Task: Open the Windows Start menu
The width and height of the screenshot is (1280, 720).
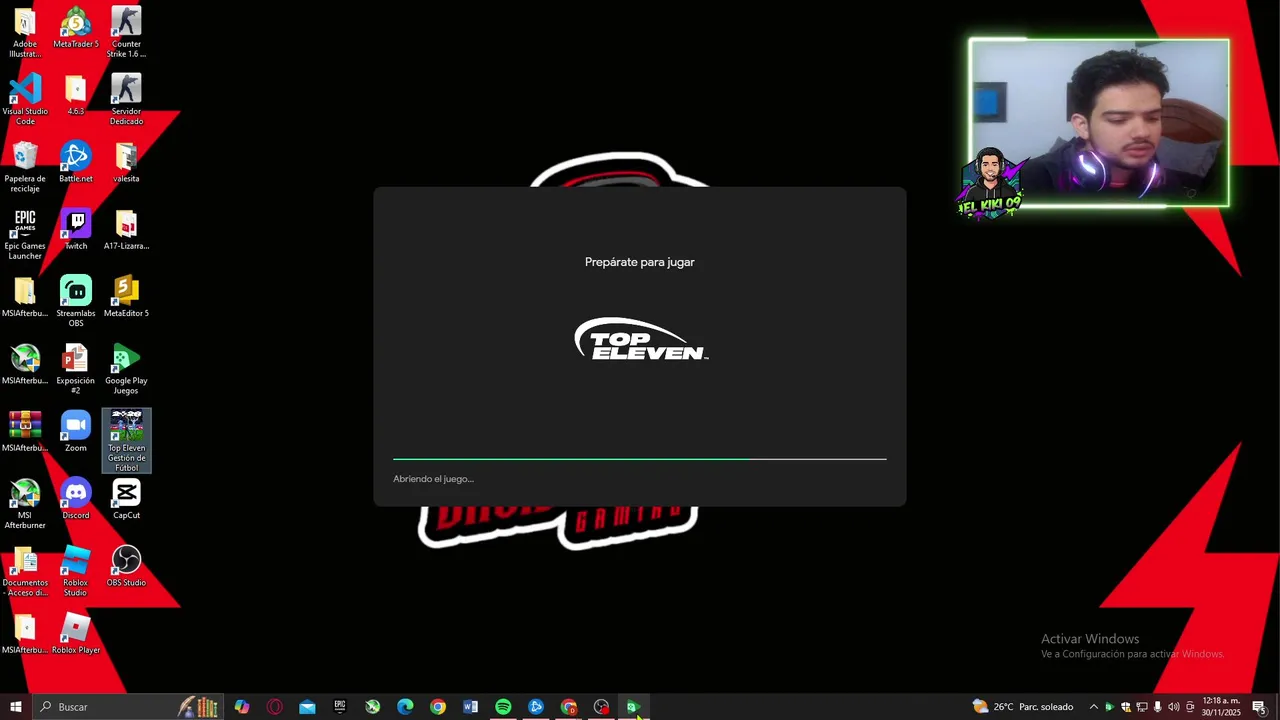Action: (16, 707)
